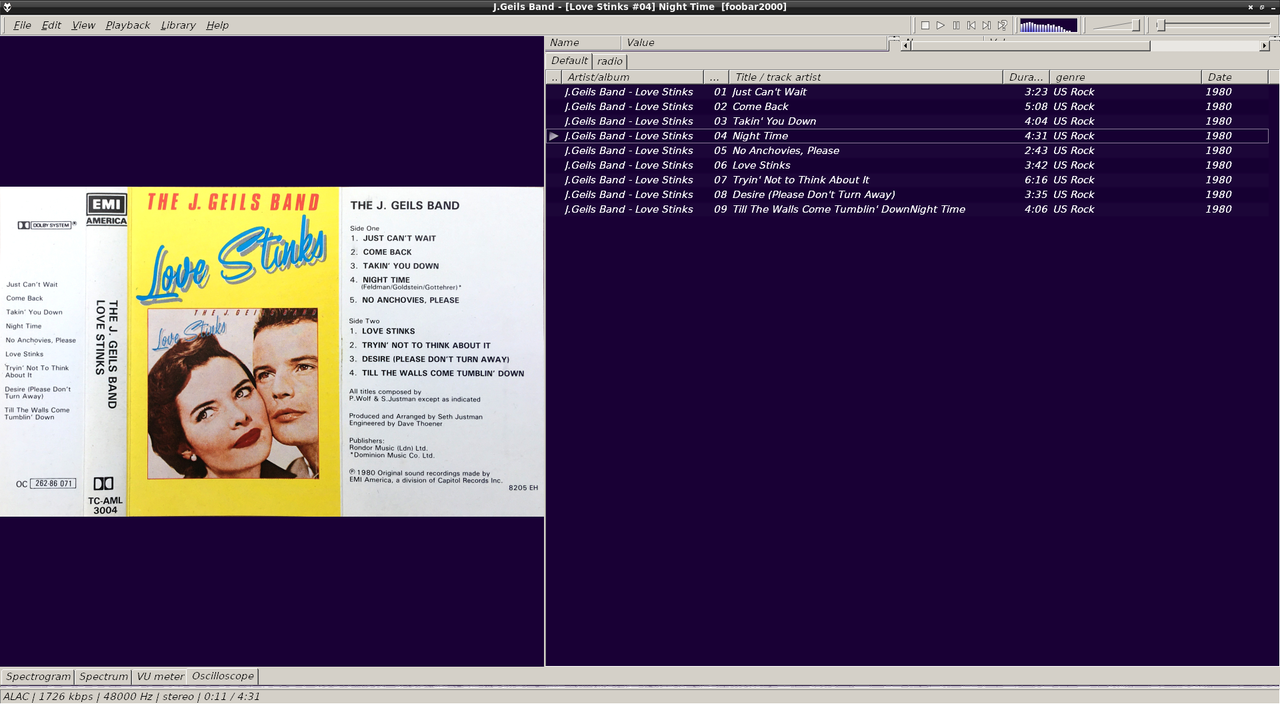Select track 02 Come Back

tap(907, 106)
